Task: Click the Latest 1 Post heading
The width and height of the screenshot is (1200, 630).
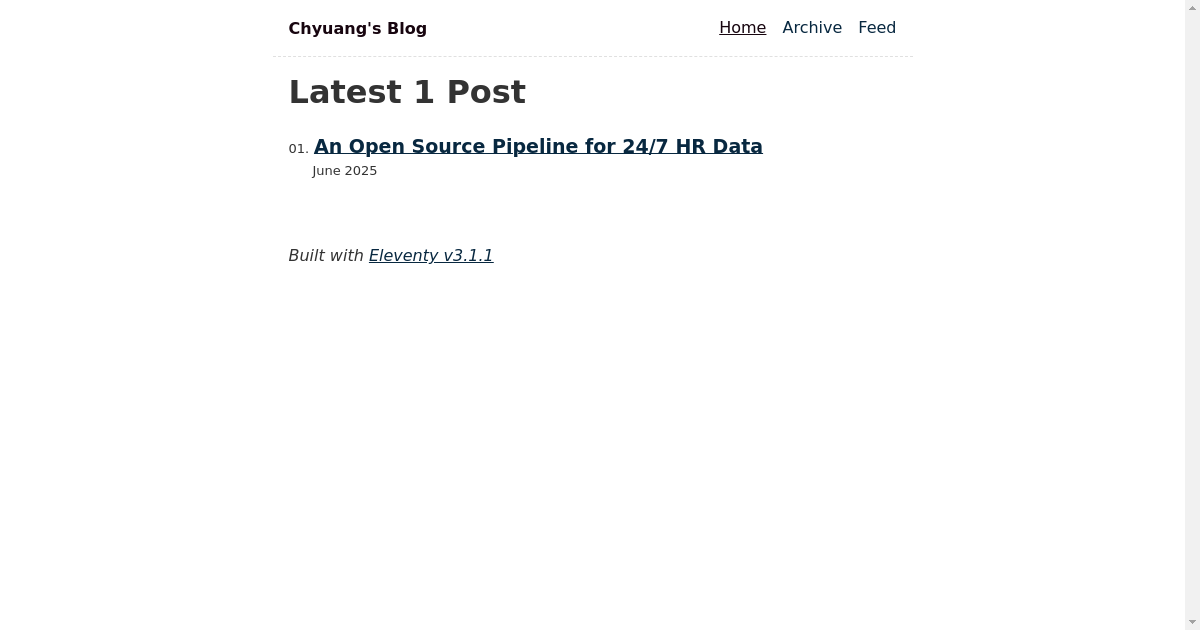Action: tap(407, 92)
